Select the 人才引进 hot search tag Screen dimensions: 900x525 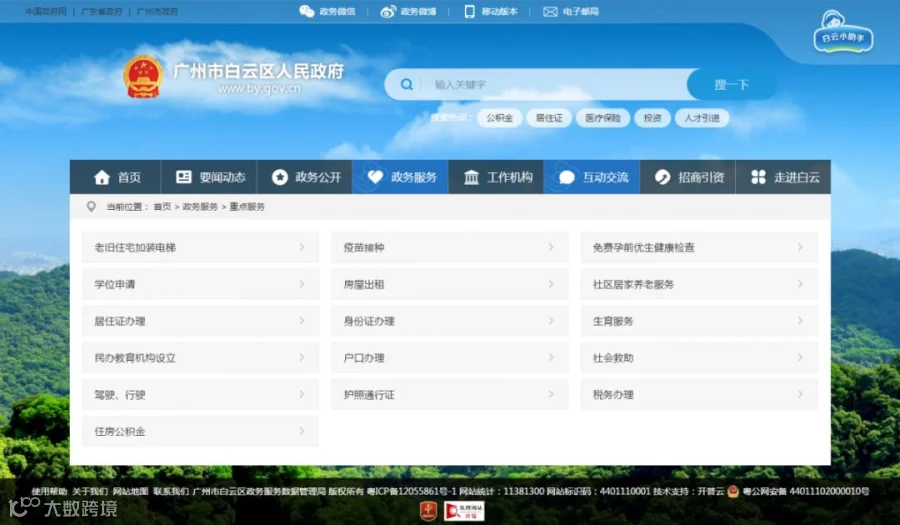701,118
